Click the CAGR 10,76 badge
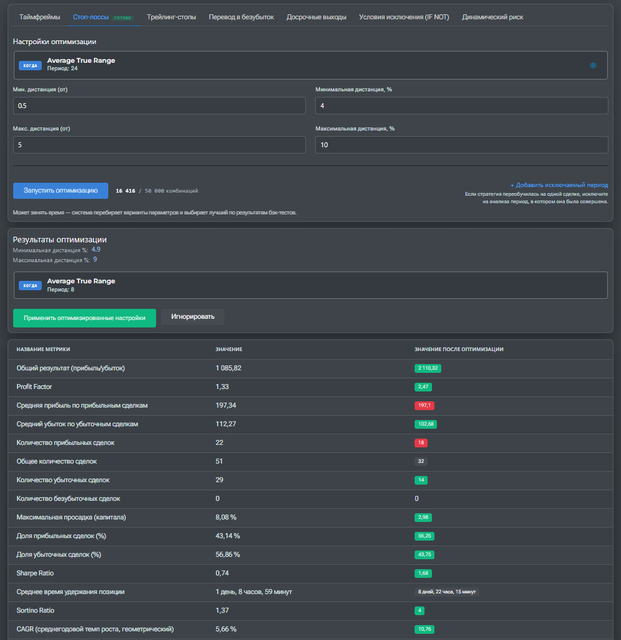 (x=425, y=629)
